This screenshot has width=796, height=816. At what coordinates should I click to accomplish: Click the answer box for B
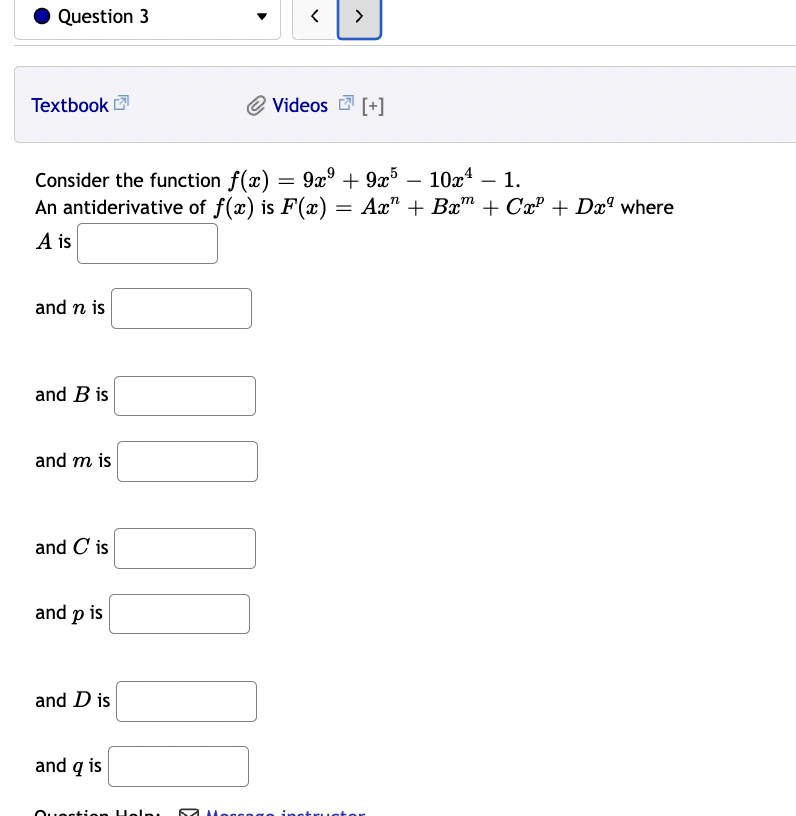[184, 396]
